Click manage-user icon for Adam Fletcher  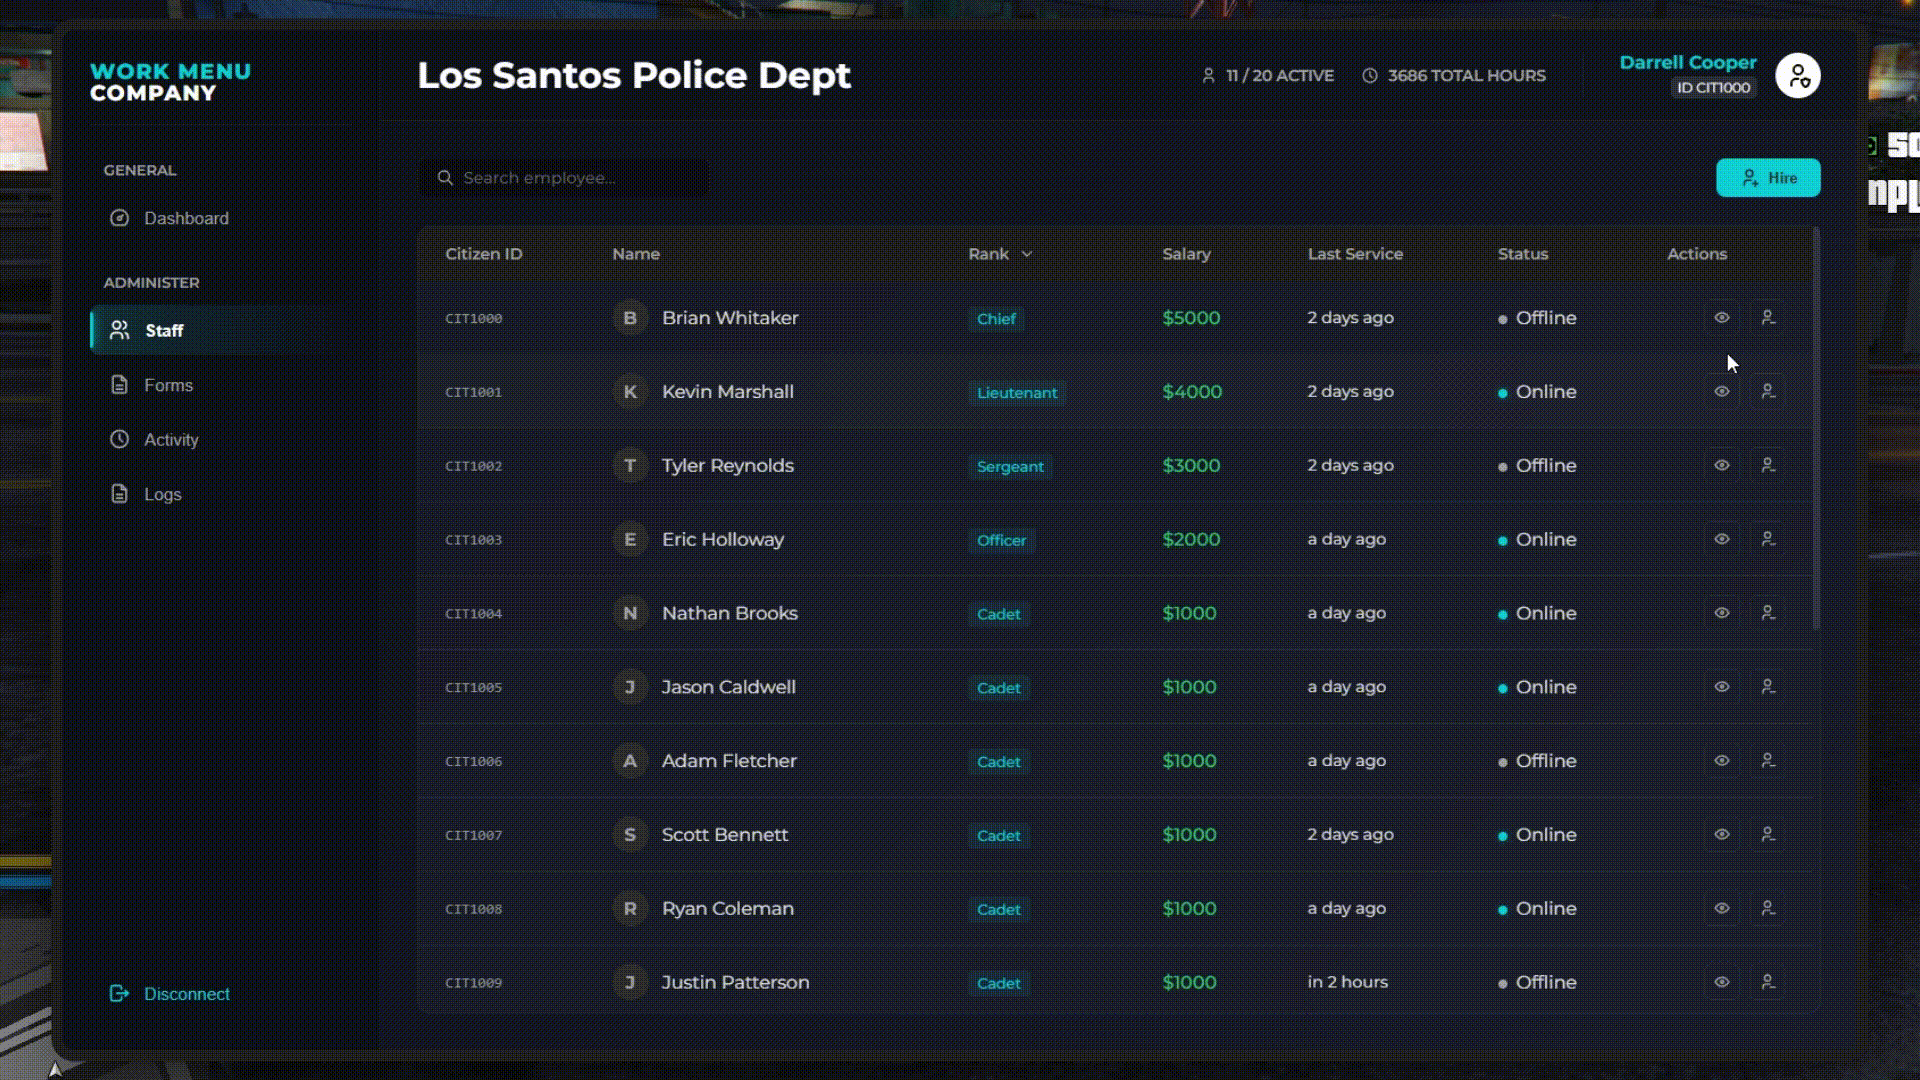click(x=1767, y=761)
